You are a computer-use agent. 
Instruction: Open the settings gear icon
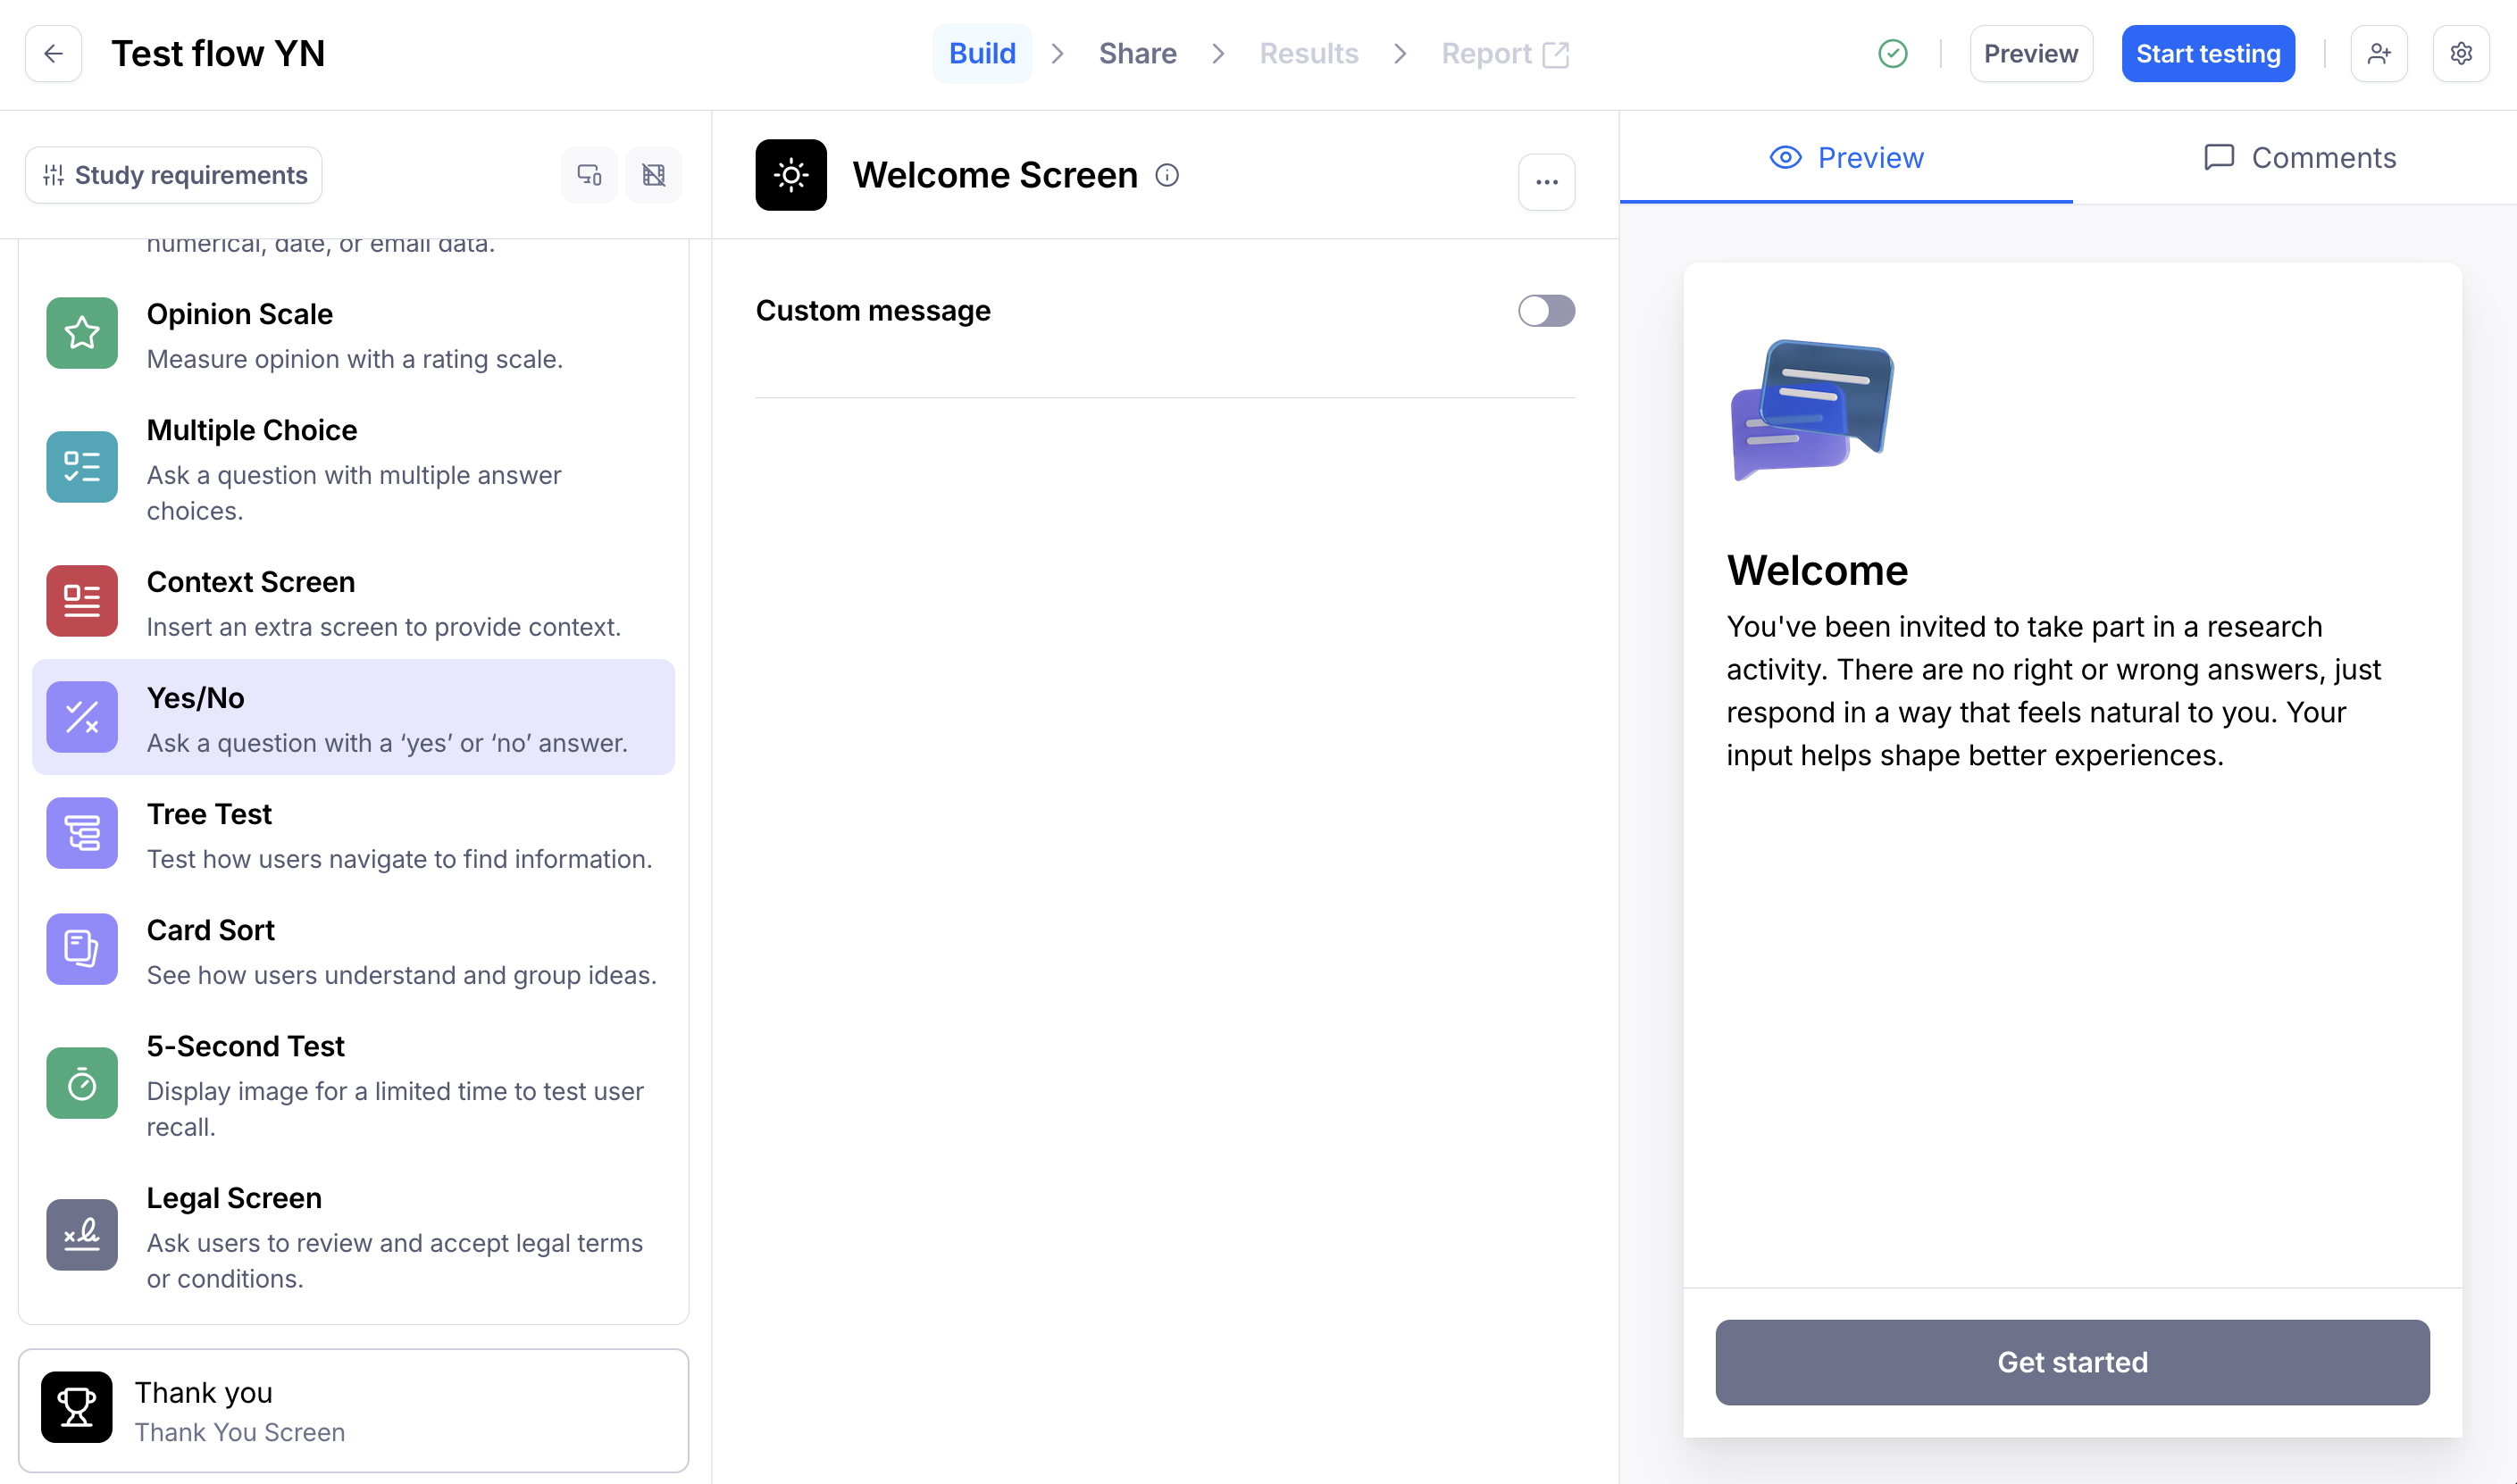pos(2461,54)
